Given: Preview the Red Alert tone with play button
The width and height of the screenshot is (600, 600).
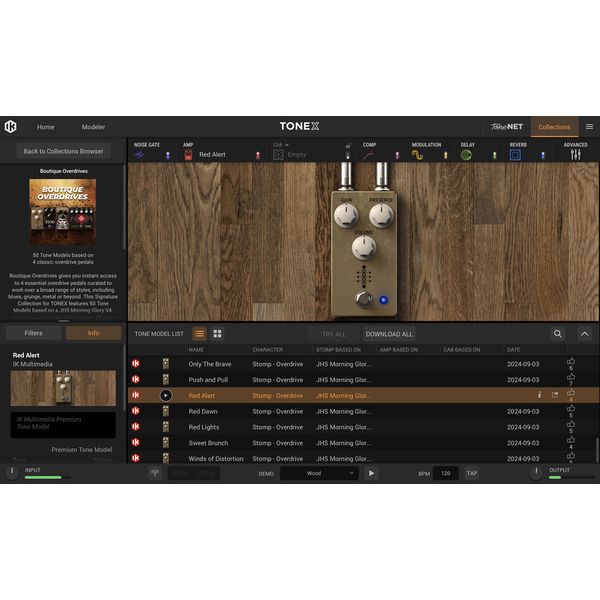Looking at the screenshot, I should point(166,395).
